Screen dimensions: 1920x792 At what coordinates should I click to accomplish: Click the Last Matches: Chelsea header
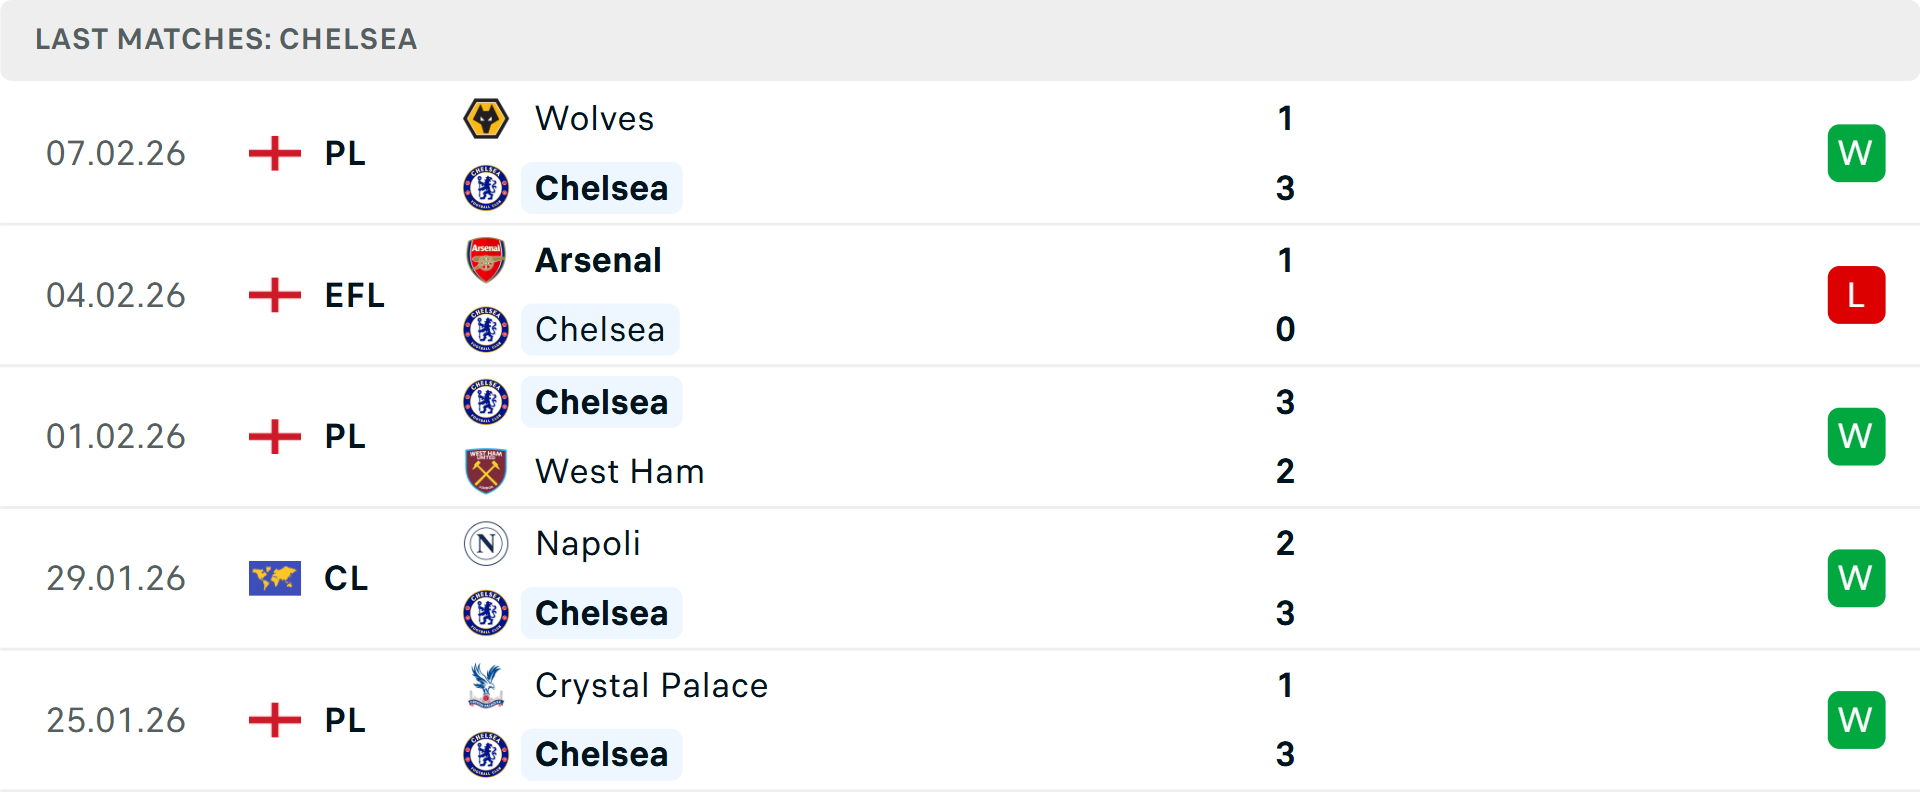click(226, 39)
